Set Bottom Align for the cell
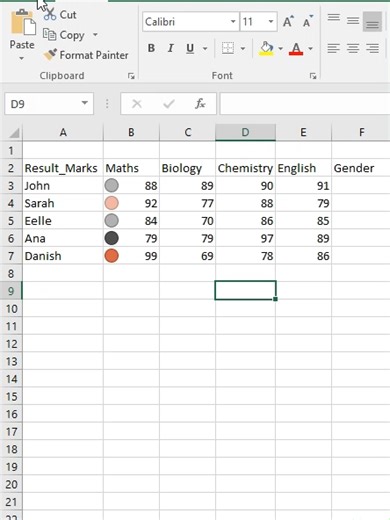 (372, 22)
